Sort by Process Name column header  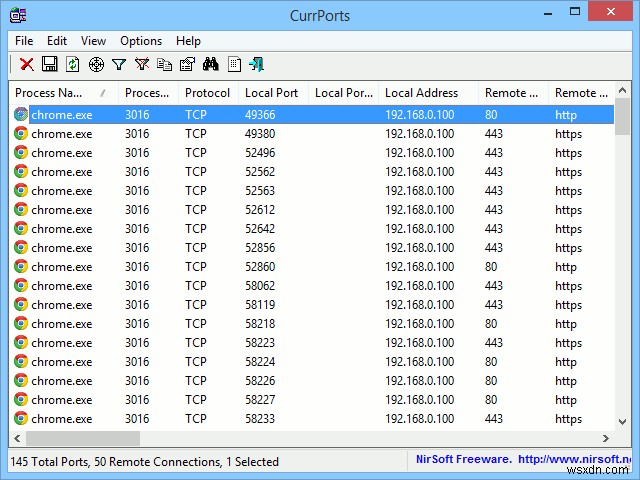tap(64, 93)
